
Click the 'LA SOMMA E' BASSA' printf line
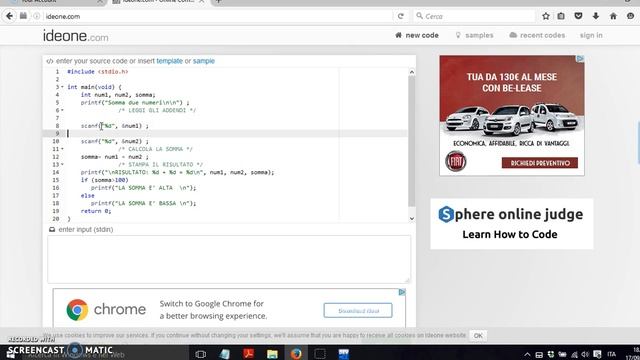tap(143, 203)
